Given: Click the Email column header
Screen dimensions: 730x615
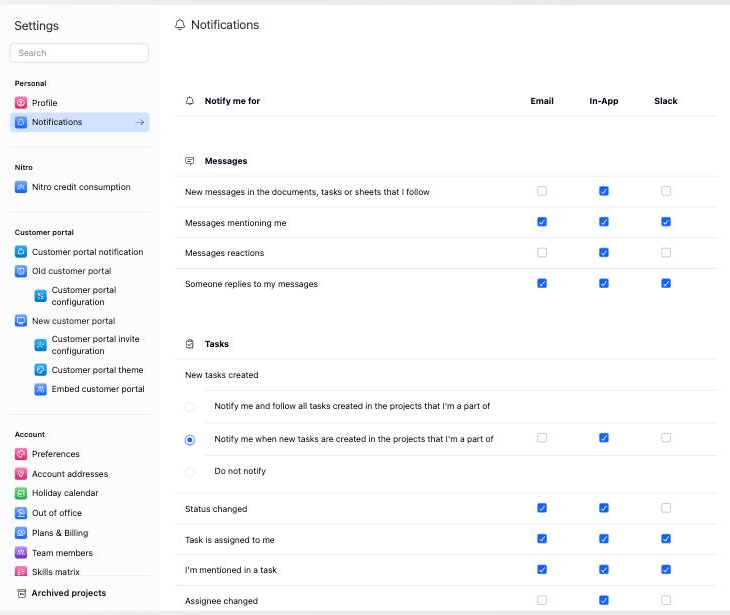Looking at the screenshot, I should [542, 101].
